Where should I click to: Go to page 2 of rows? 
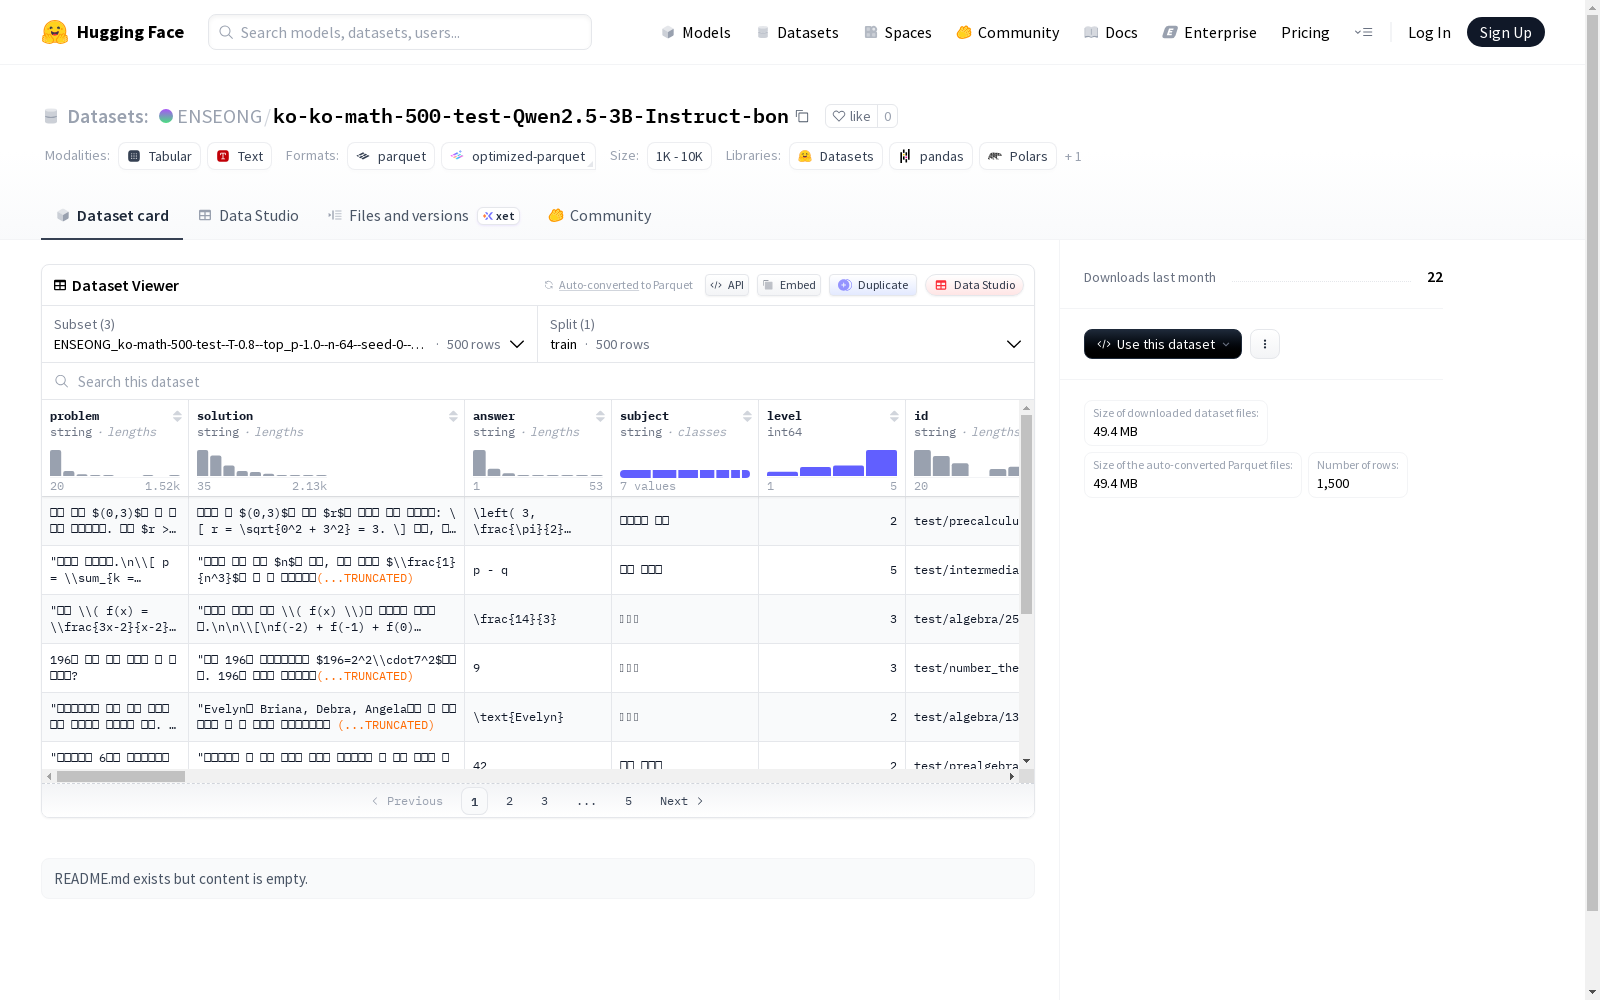pos(509,801)
